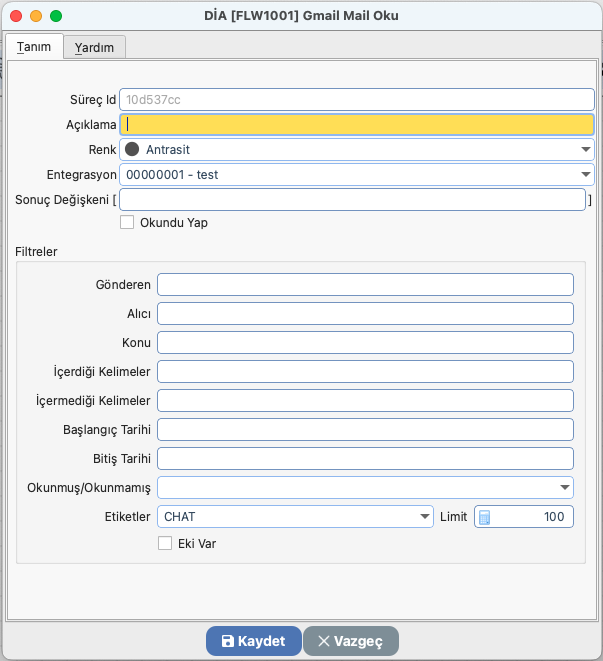
Task: Open the Etiketler dropdown showing CHAT
Action: (x=424, y=517)
